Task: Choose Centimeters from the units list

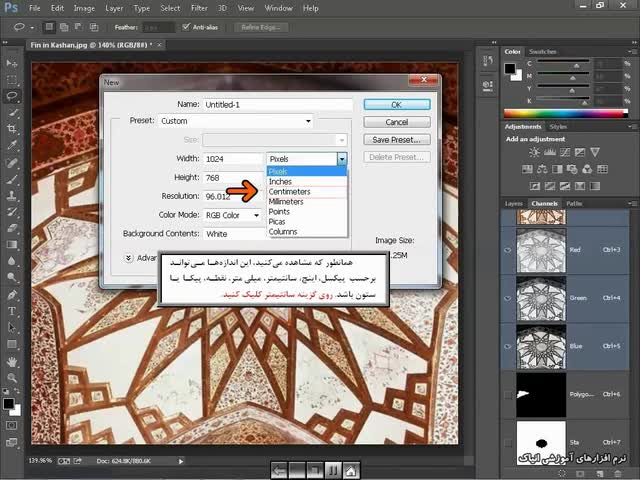Action: (x=290, y=192)
